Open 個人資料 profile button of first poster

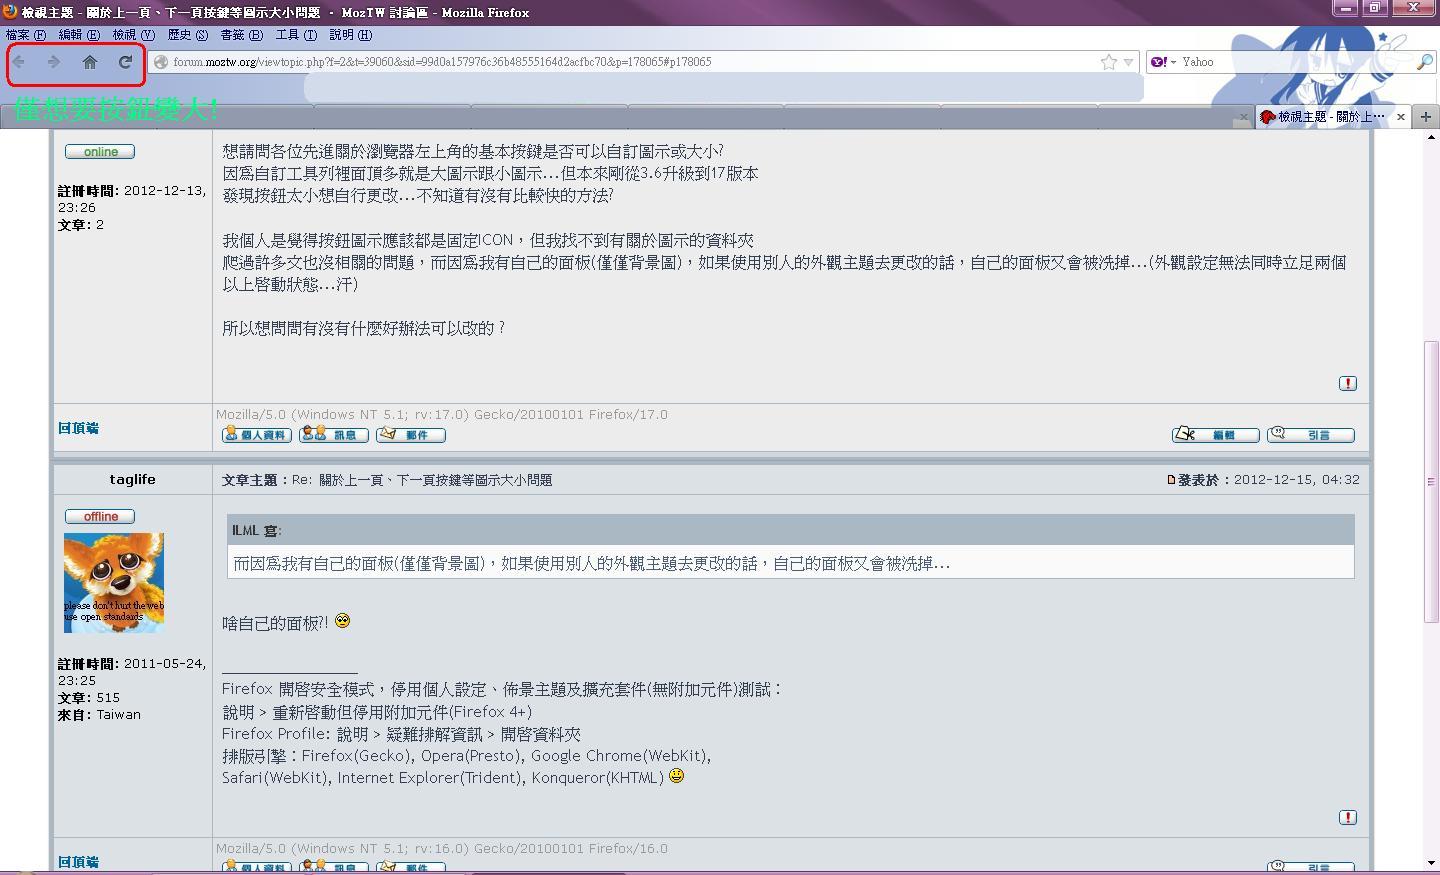(257, 435)
